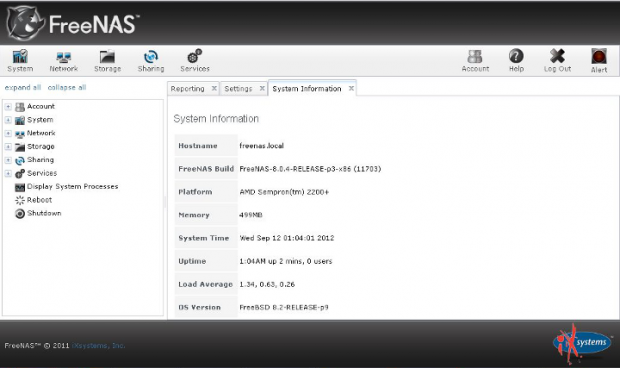Click the Load Average values
Image resolution: width=620 pixels, height=368 pixels.
(x=267, y=284)
